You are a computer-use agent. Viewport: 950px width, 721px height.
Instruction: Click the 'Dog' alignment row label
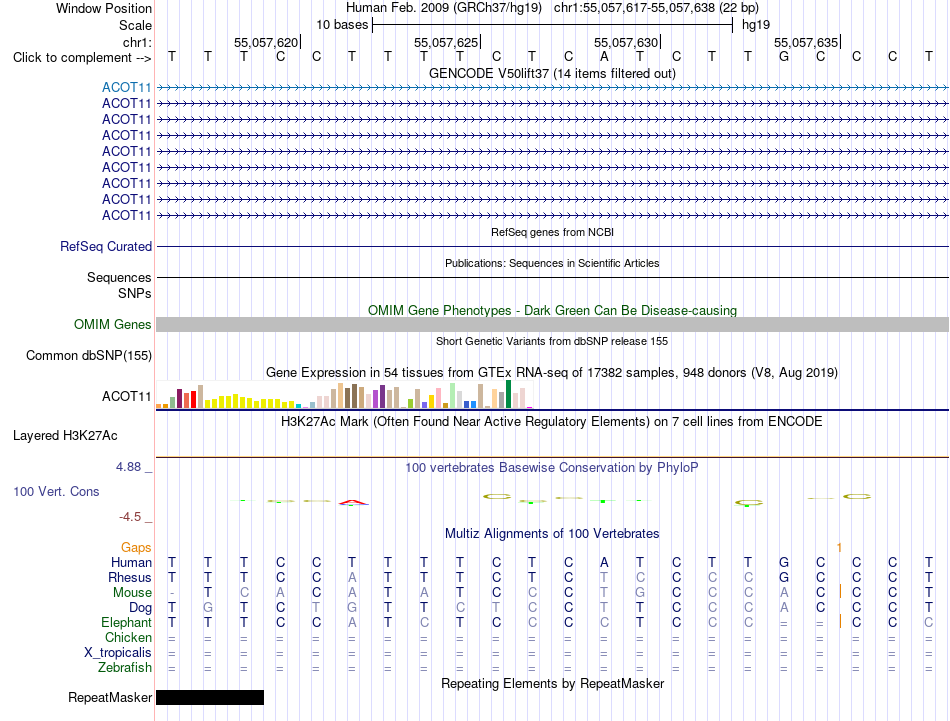click(140, 608)
